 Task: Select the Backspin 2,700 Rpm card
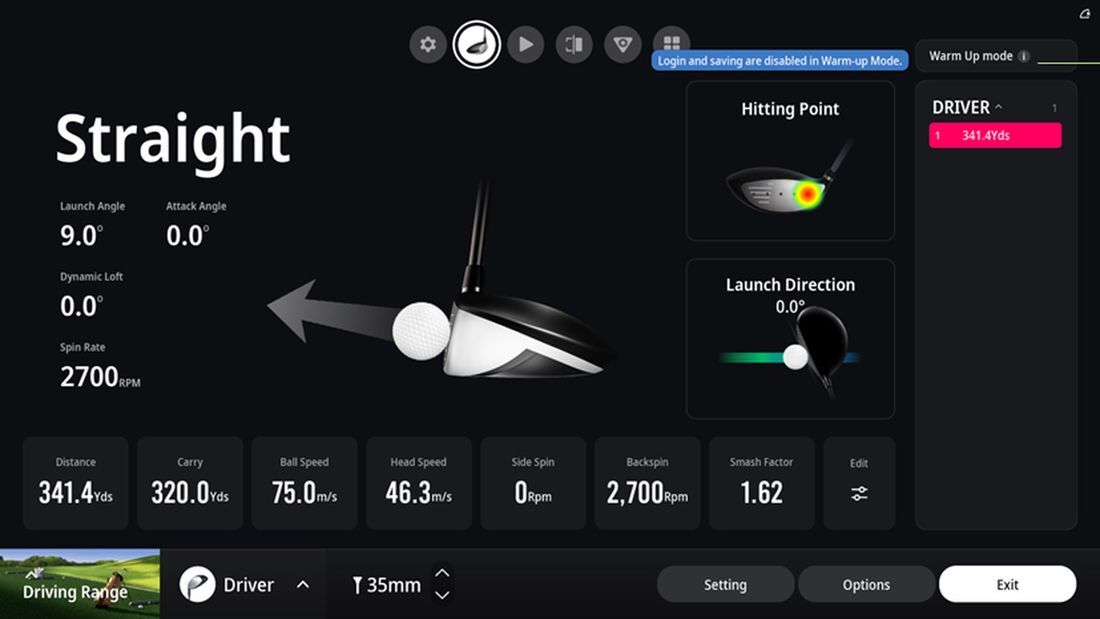click(x=648, y=483)
